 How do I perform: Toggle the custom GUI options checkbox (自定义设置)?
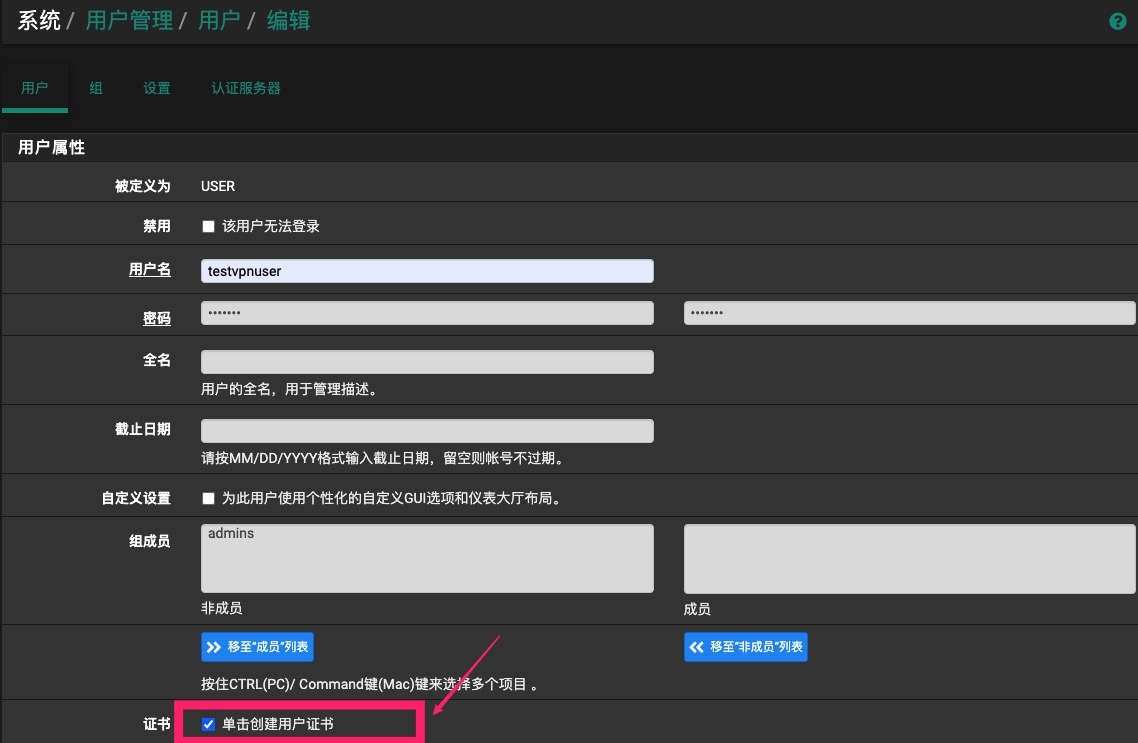[209, 498]
